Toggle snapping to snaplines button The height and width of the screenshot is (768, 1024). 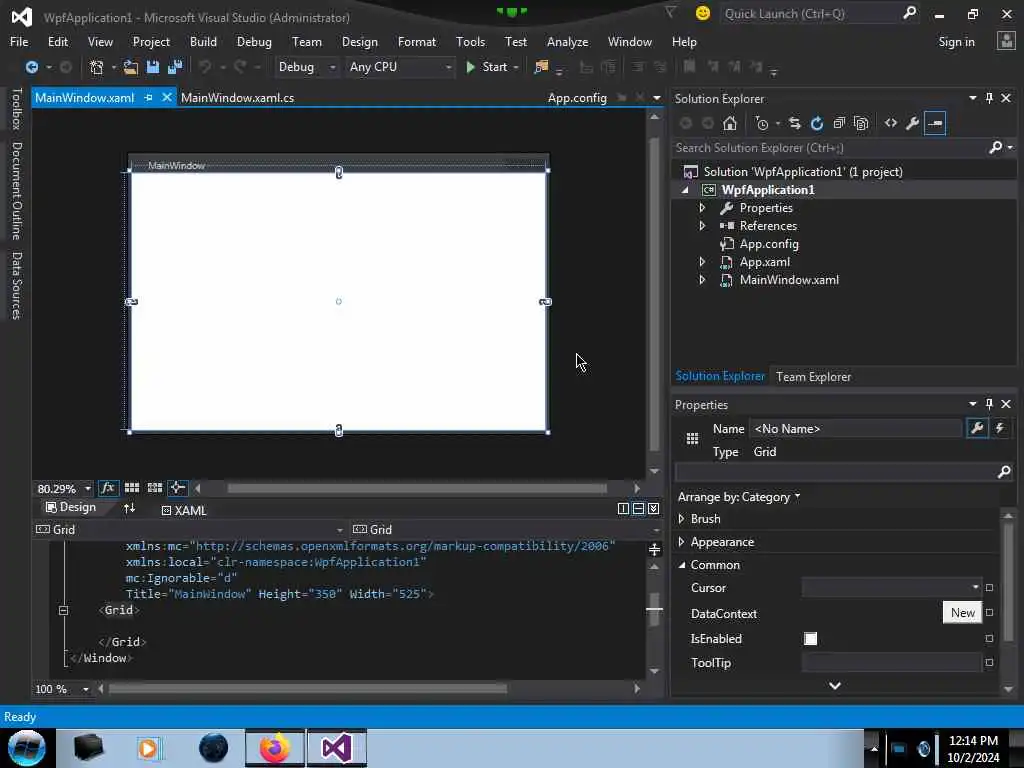click(177, 488)
